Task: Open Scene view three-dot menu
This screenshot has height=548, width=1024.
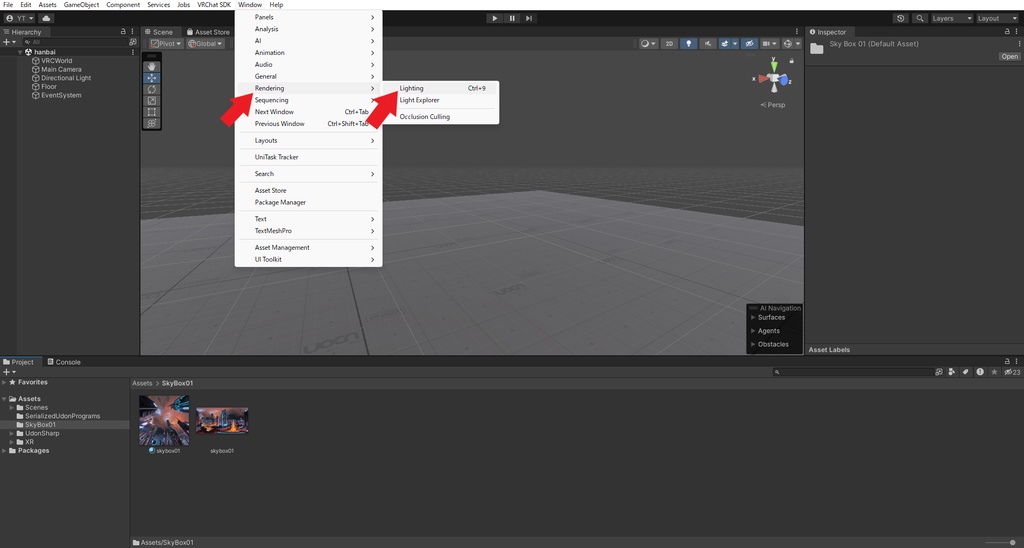Action: (797, 31)
